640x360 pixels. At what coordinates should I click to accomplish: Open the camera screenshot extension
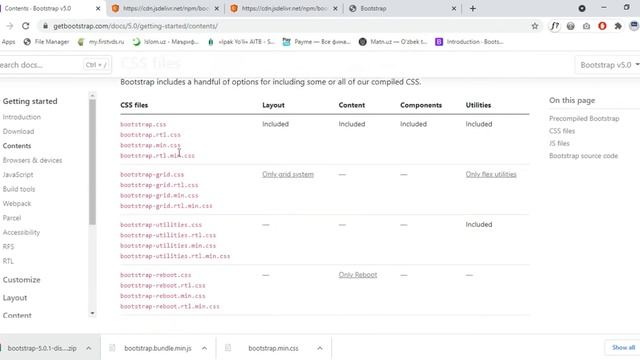[586, 26]
